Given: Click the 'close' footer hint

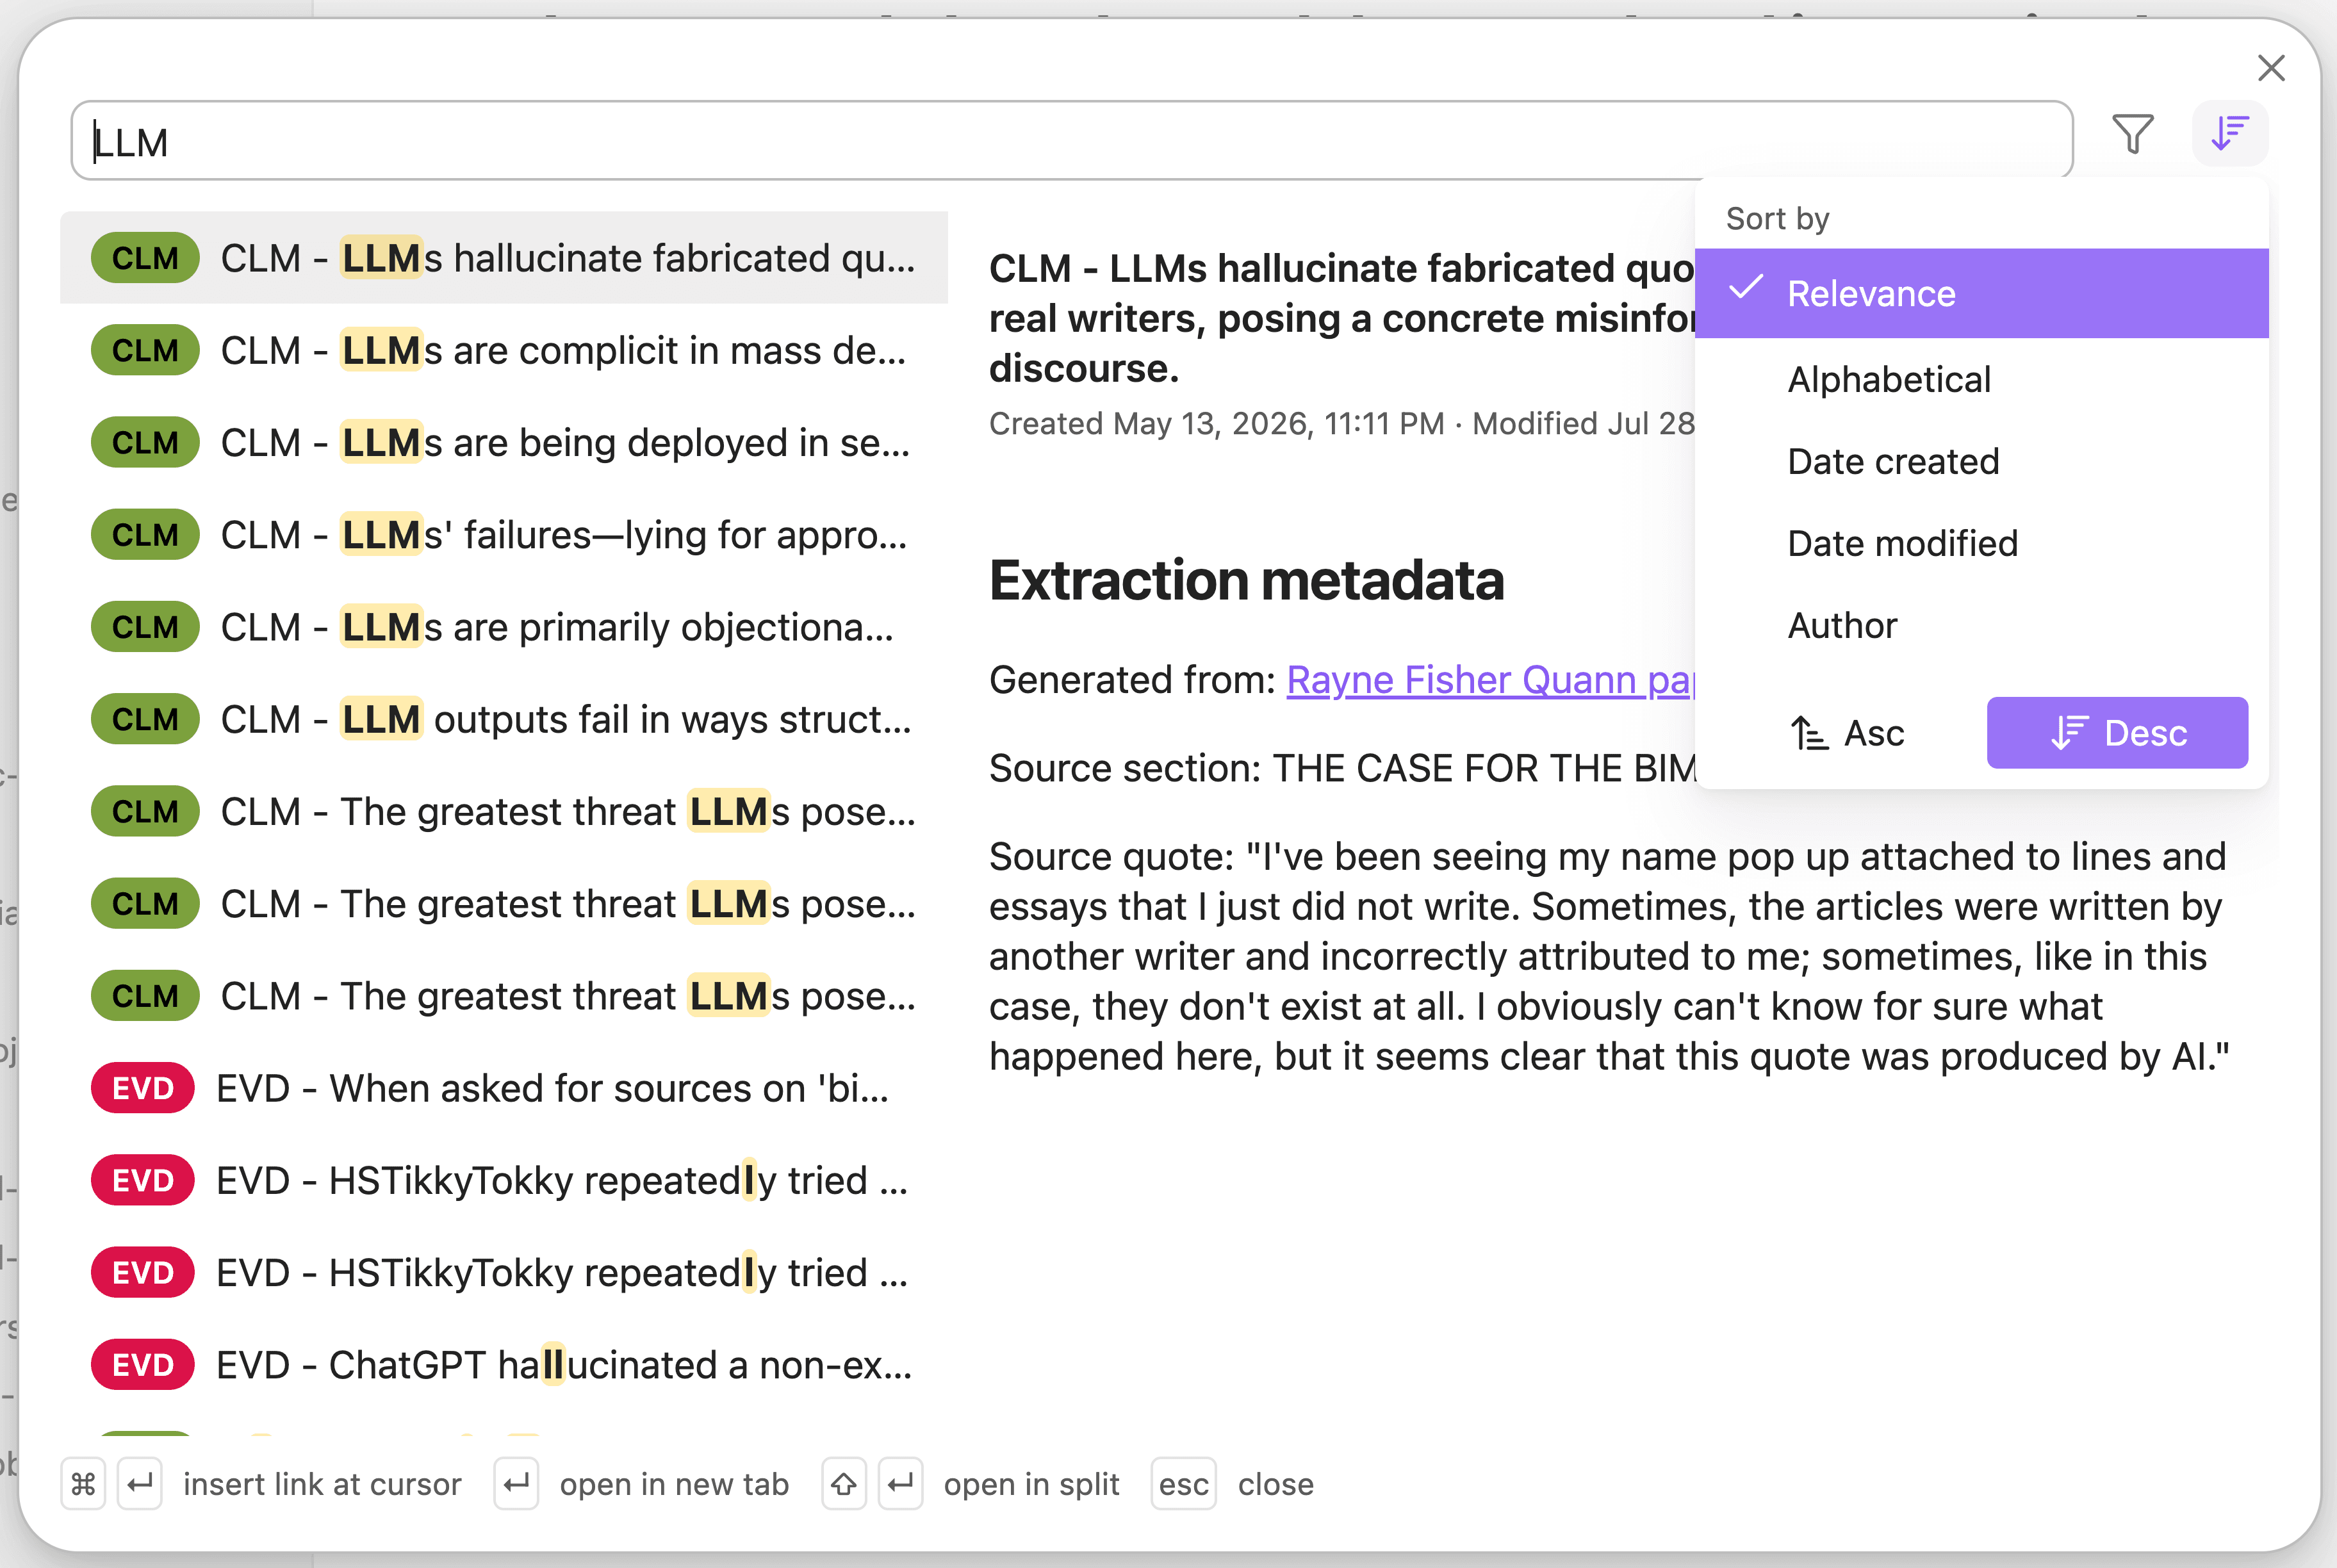Looking at the screenshot, I should coord(1276,1484).
